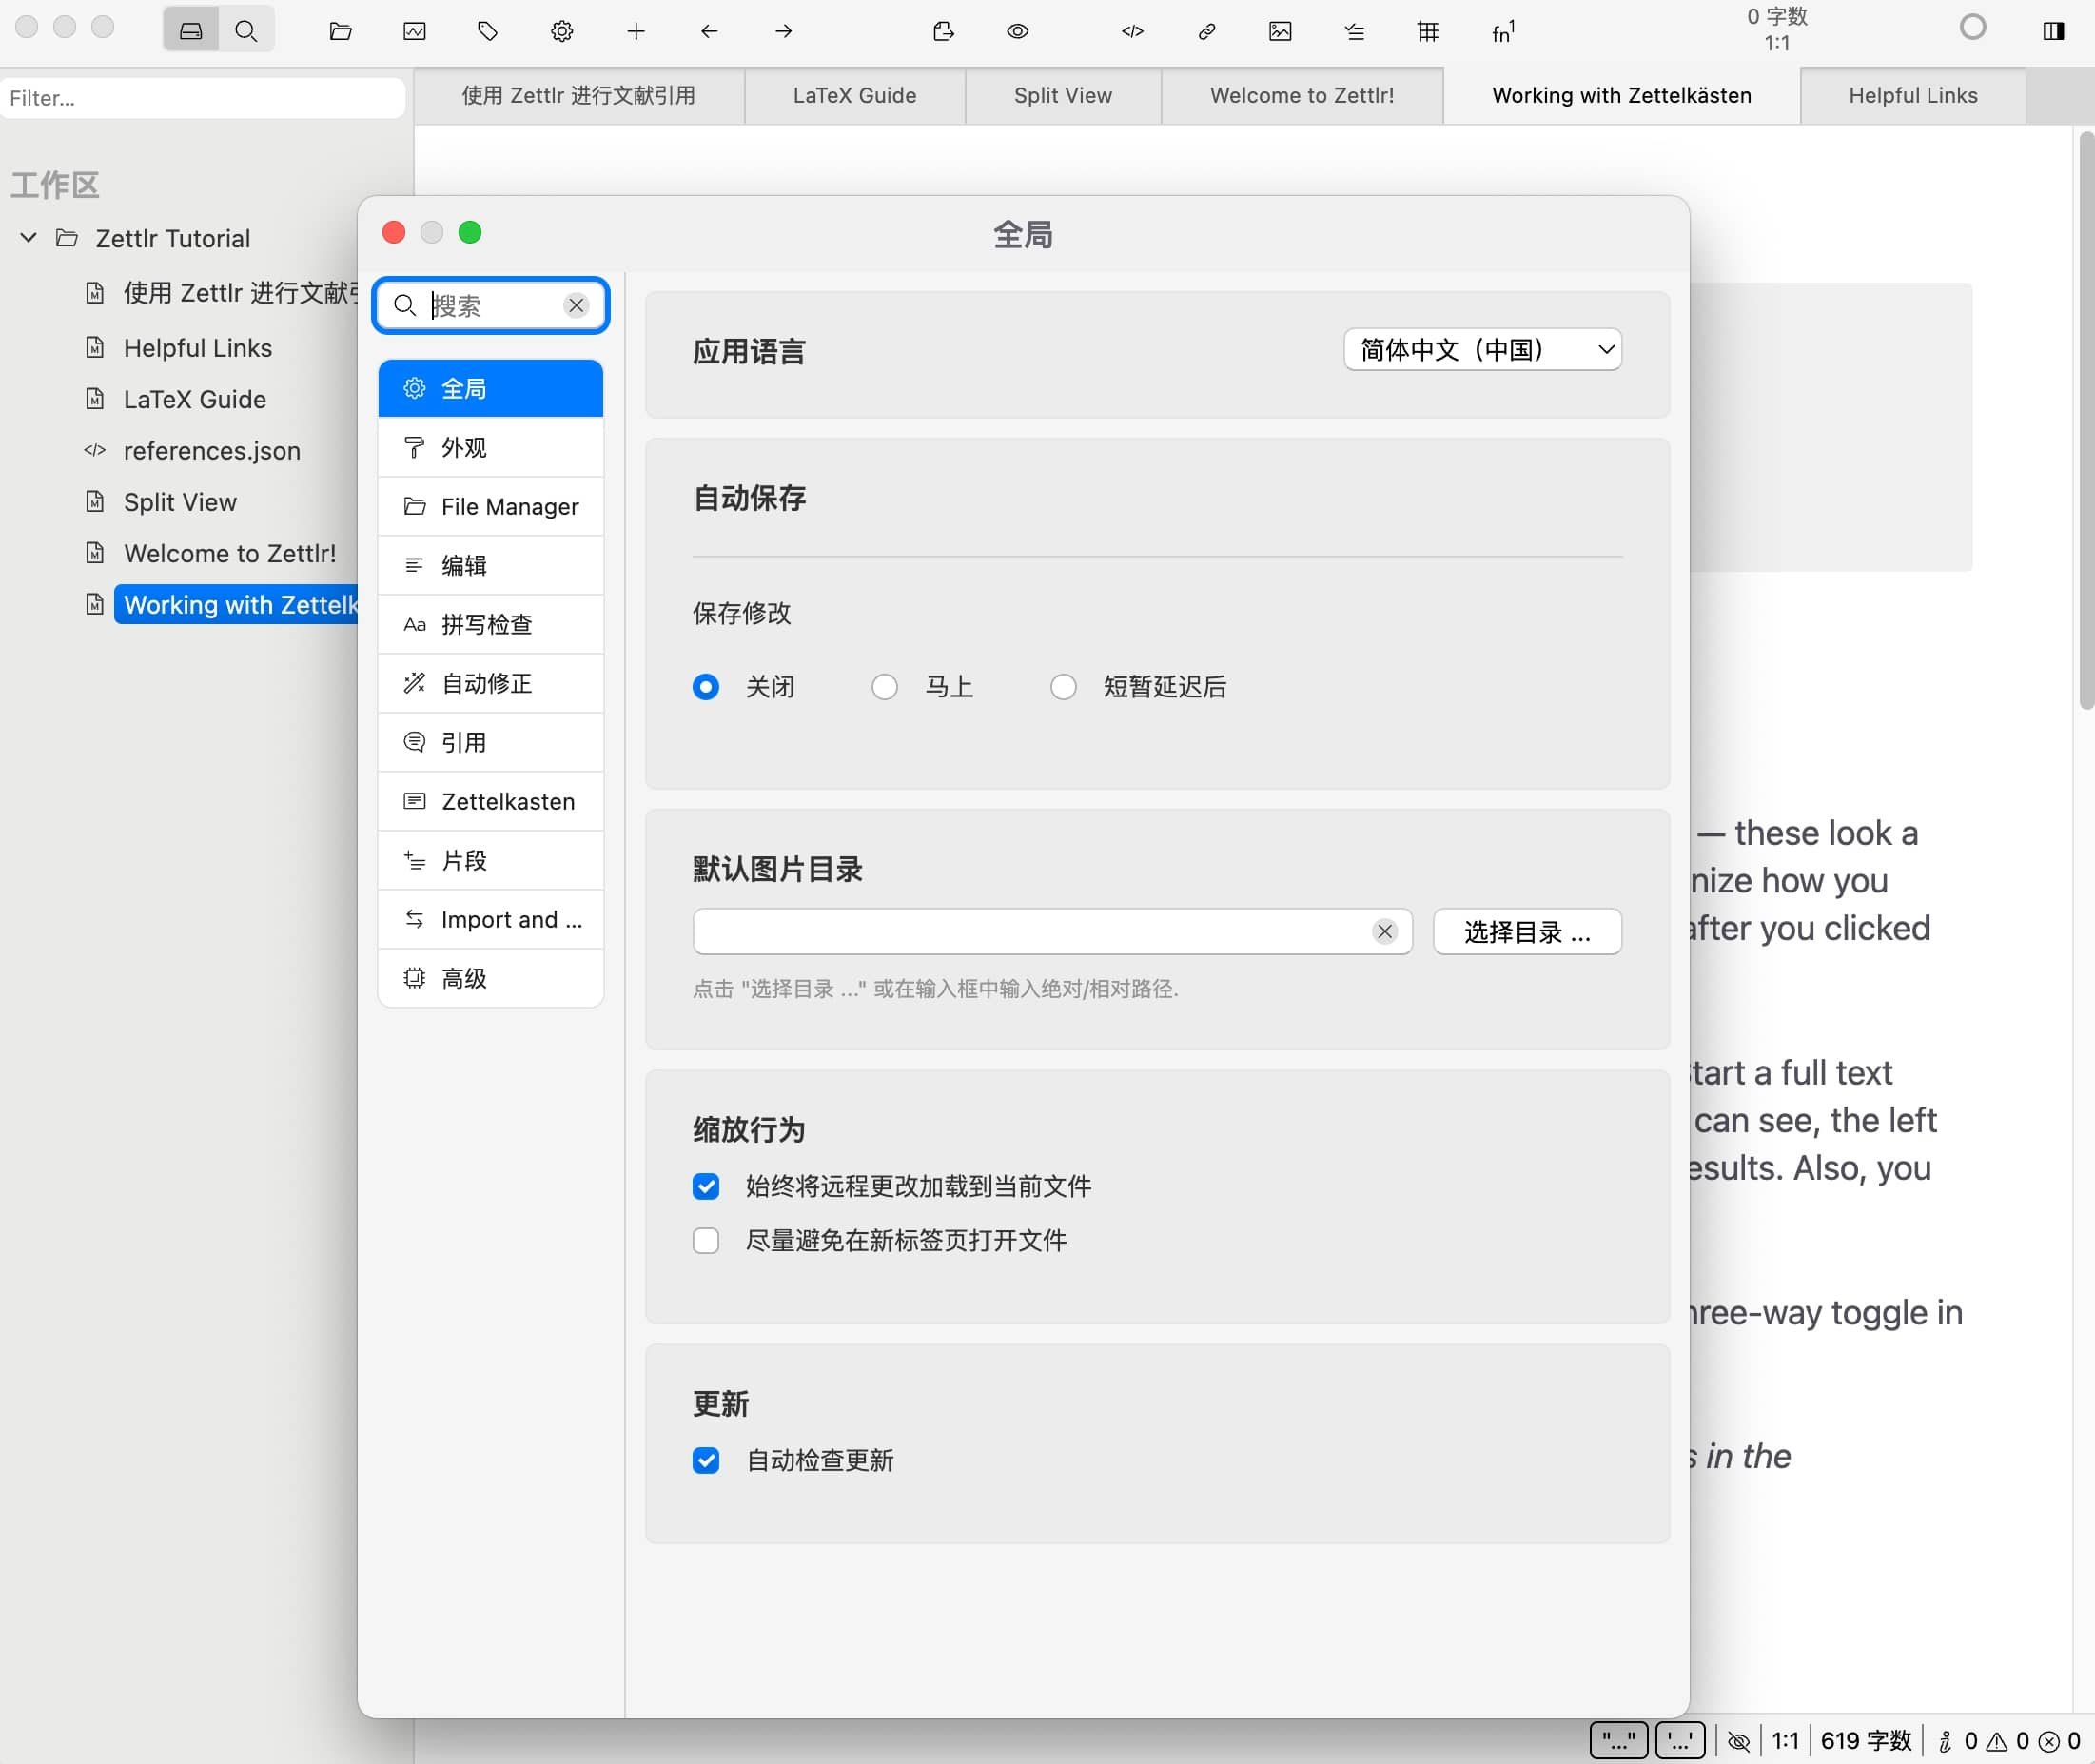Uncheck 自动检查更新 checkbox
2095x1764 pixels.
click(706, 1460)
